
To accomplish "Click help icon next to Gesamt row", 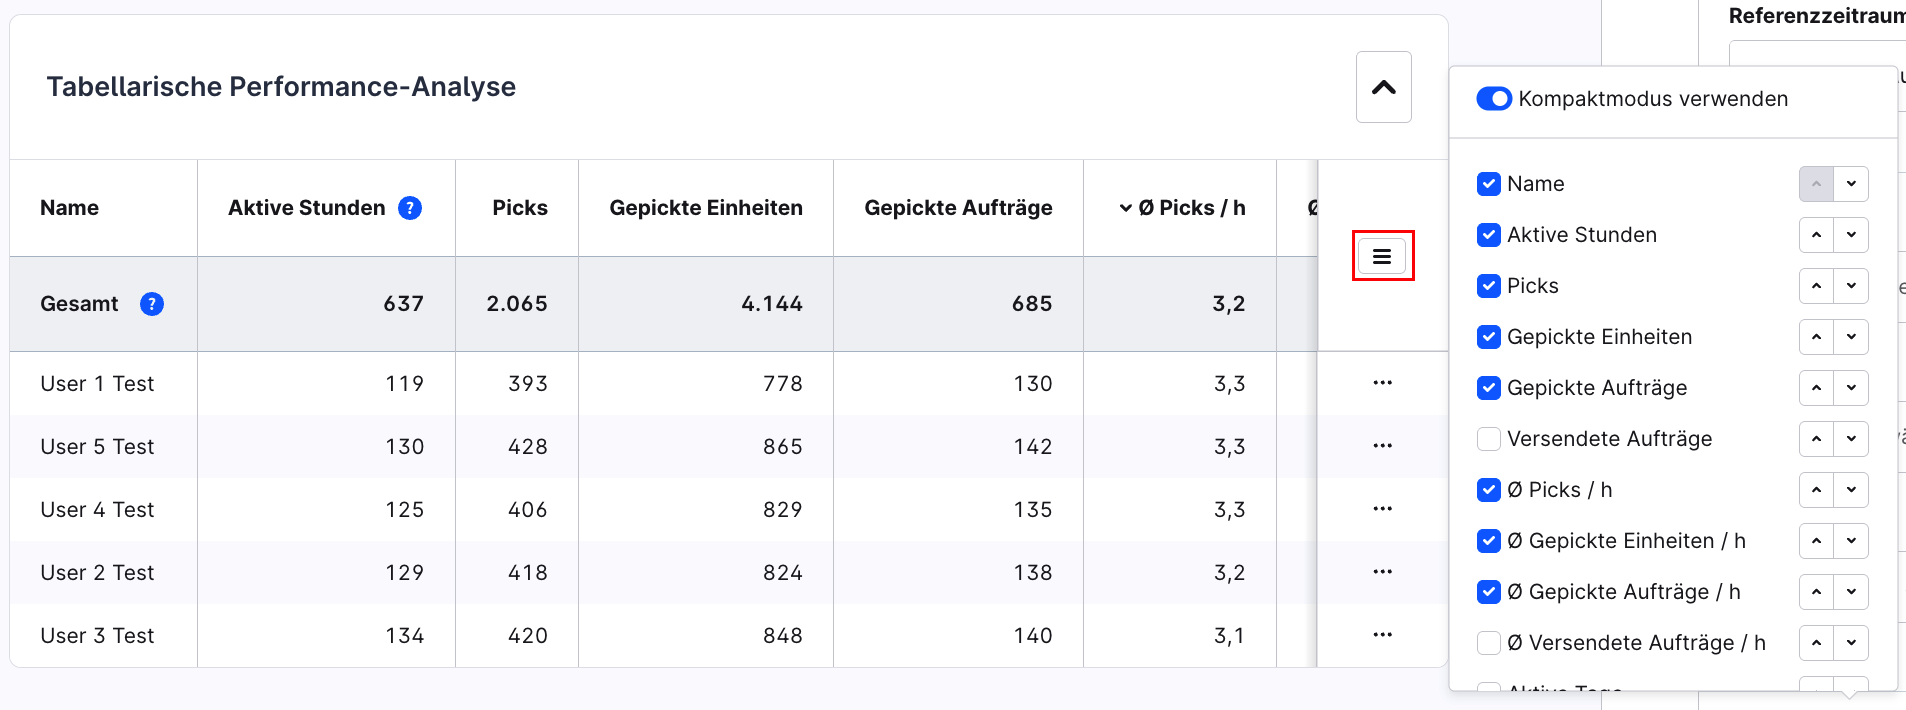I will (152, 304).
